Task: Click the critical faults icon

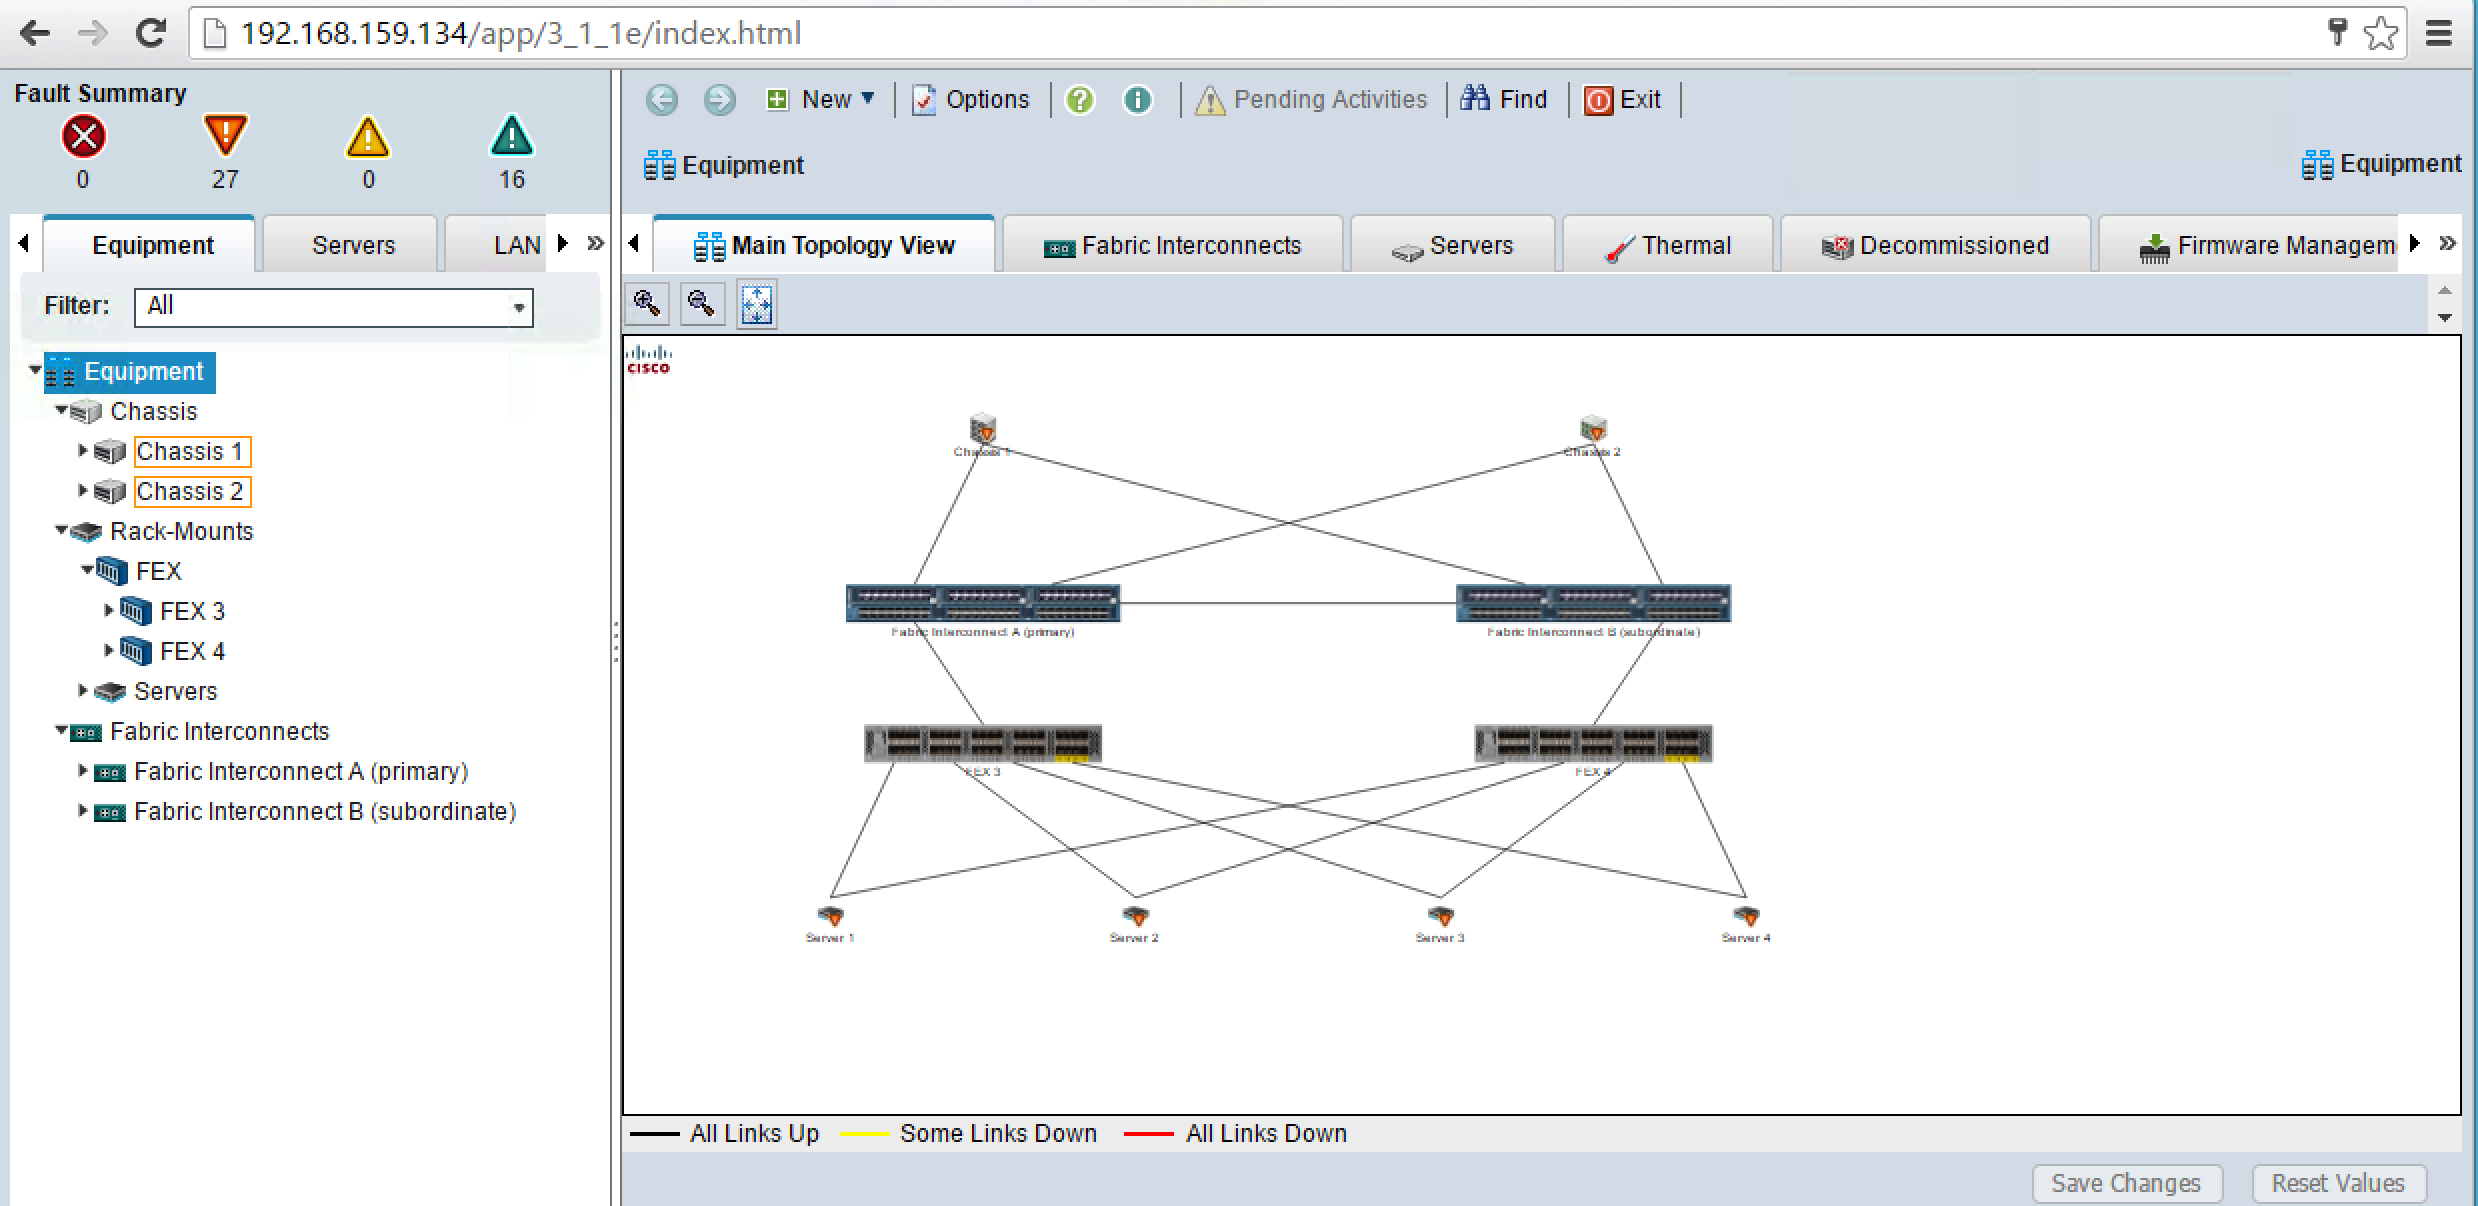Action: coord(84,137)
